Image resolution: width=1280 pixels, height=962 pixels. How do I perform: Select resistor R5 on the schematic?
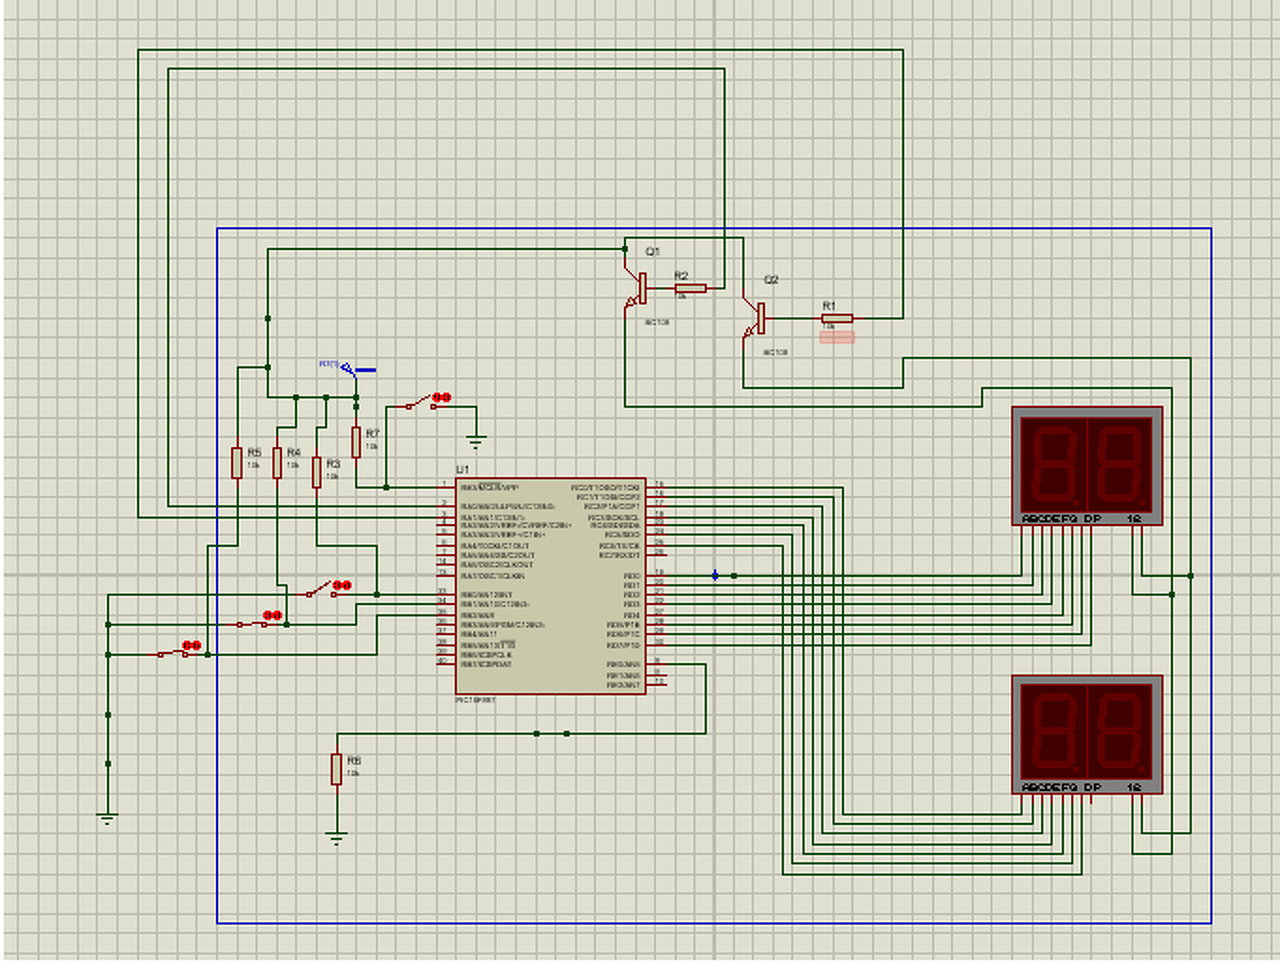point(237,463)
